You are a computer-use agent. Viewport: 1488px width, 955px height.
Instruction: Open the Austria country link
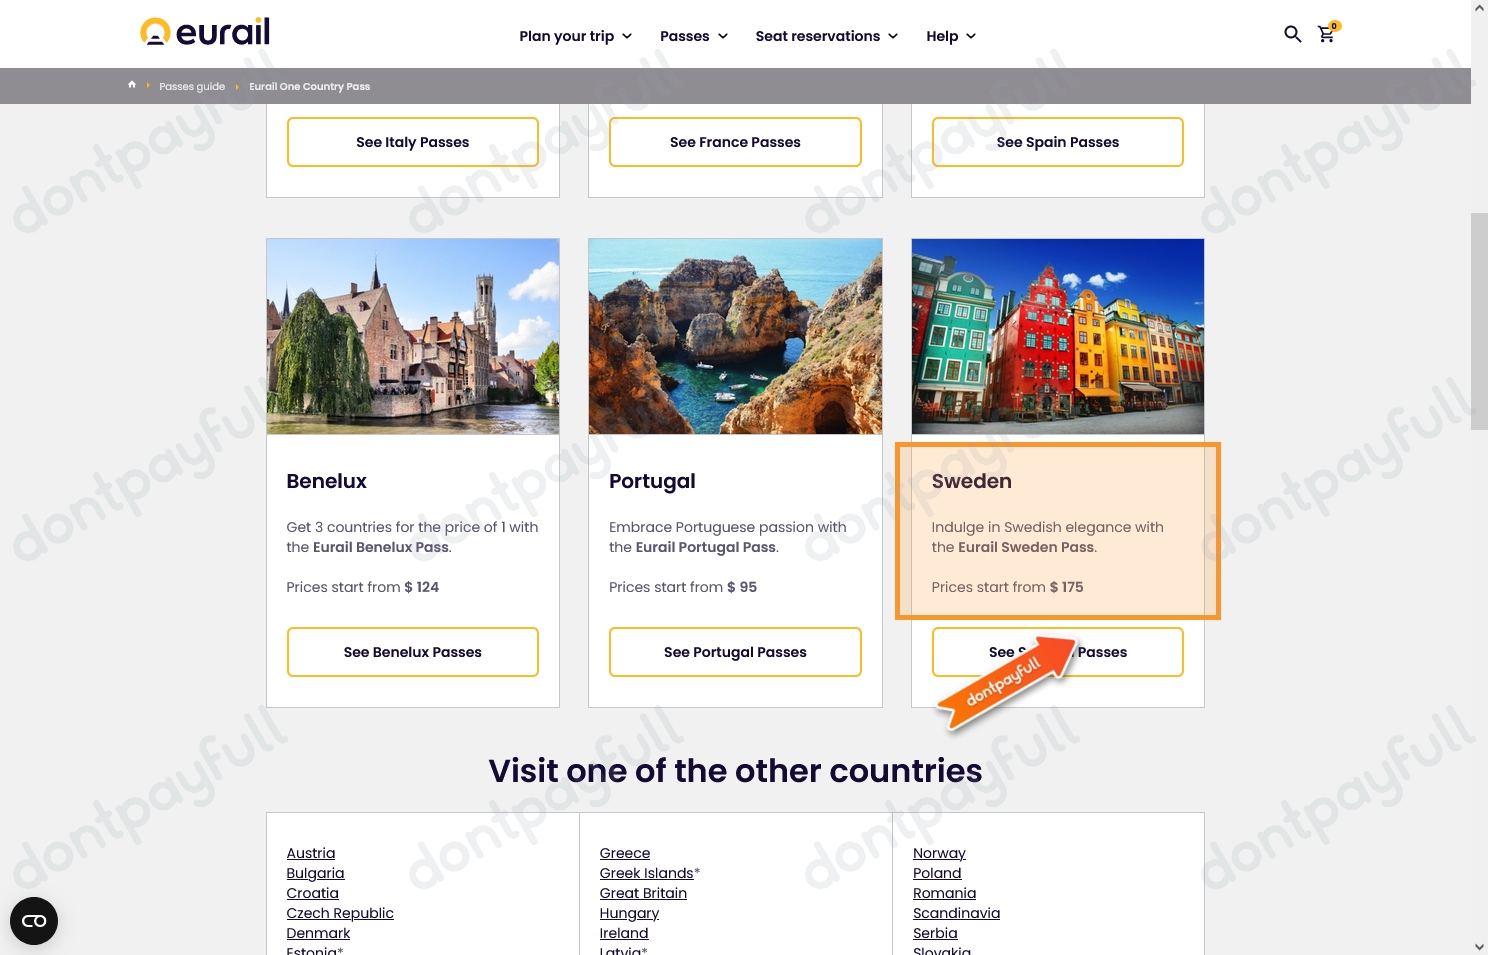pyautogui.click(x=311, y=853)
